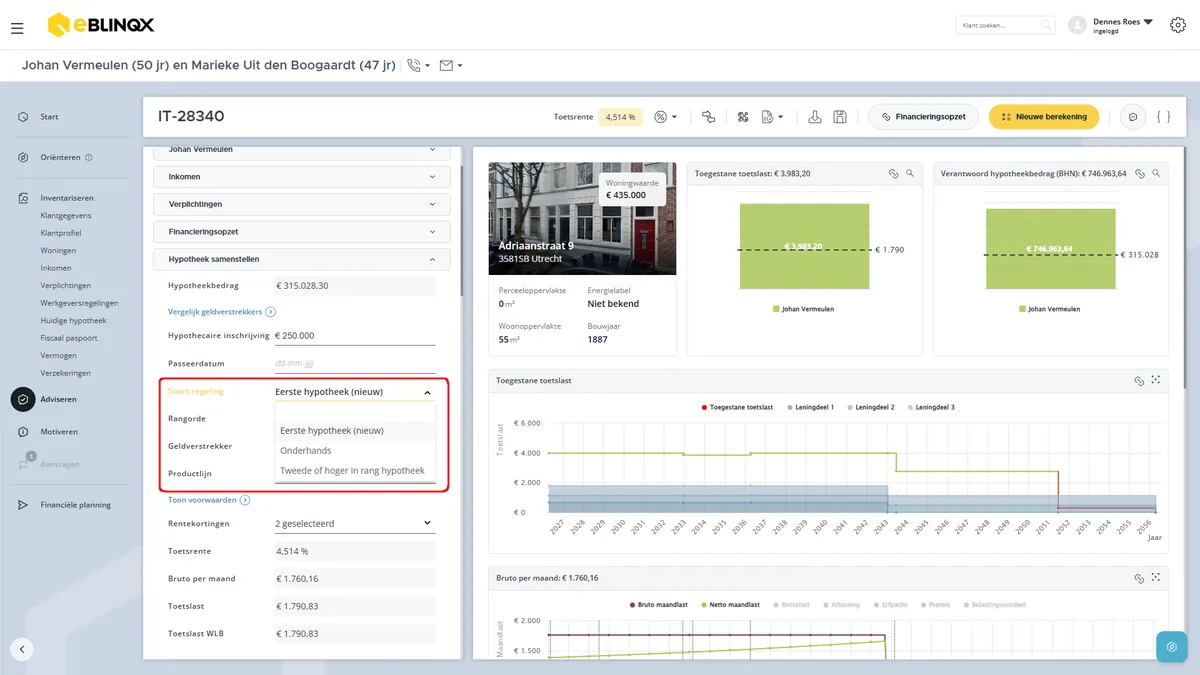This screenshot has height=675, width=1200.
Task: Open the hamburger menu icon
Action: [17, 29]
